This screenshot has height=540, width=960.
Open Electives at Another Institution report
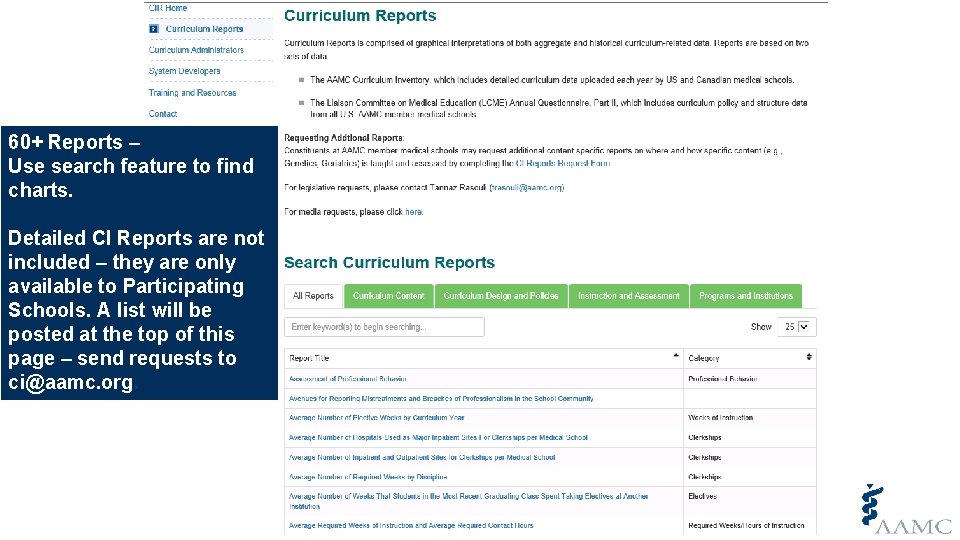[x=468, y=501]
